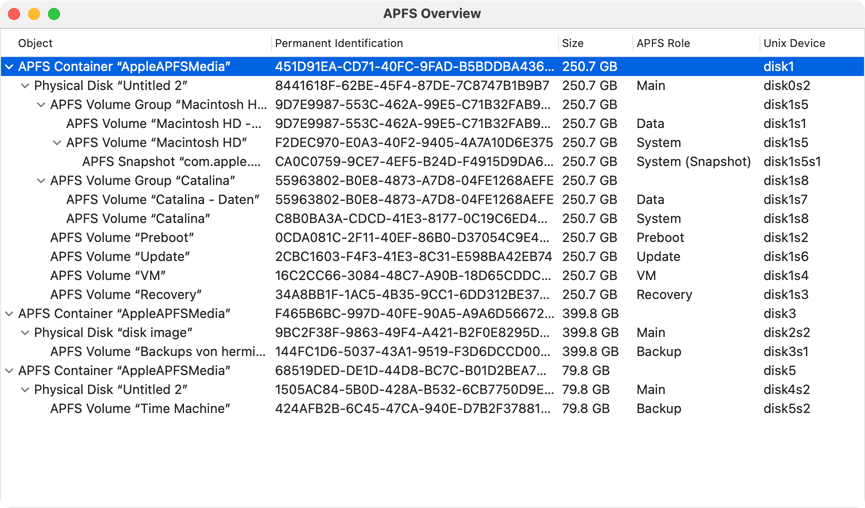
Task: Select APFS Volume "Preboot"
Action: pyautogui.click(x=432, y=238)
